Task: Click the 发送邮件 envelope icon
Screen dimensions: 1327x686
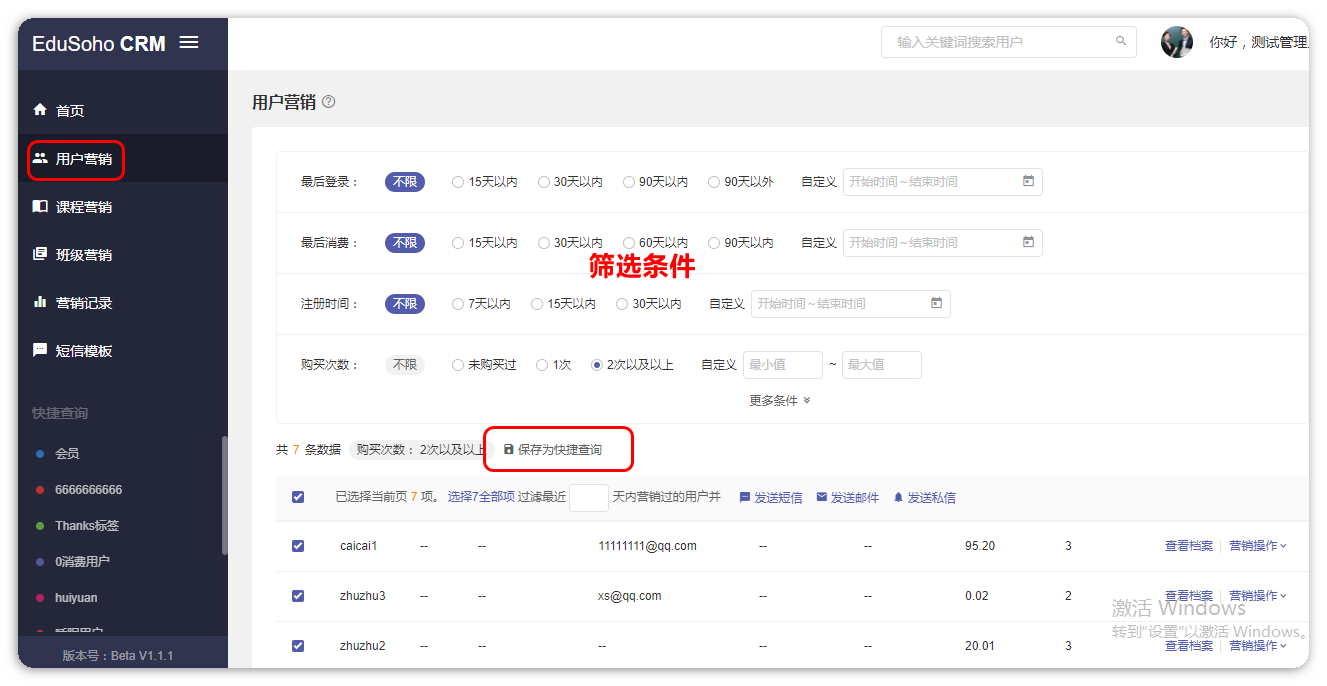Action: click(x=822, y=497)
